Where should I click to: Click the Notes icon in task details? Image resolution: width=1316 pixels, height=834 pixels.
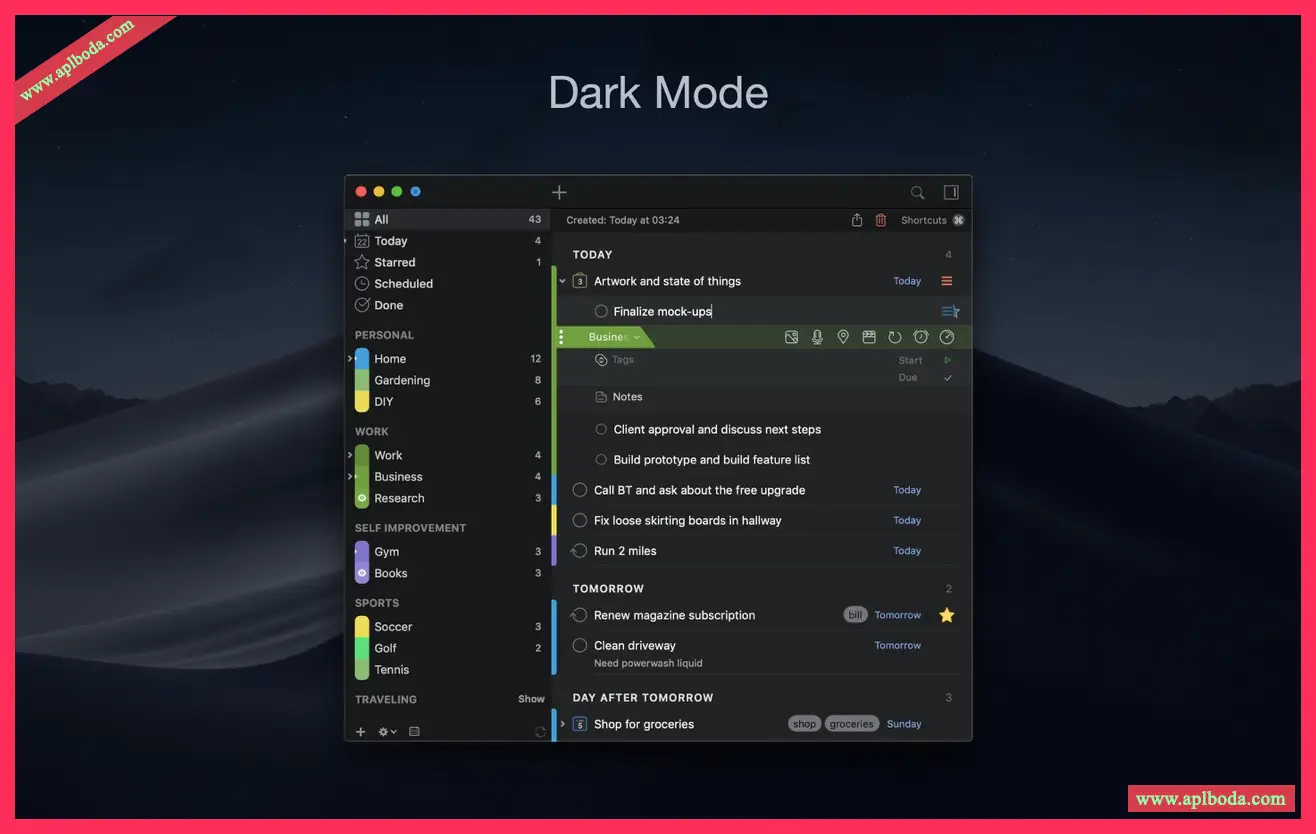coord(601,397)
